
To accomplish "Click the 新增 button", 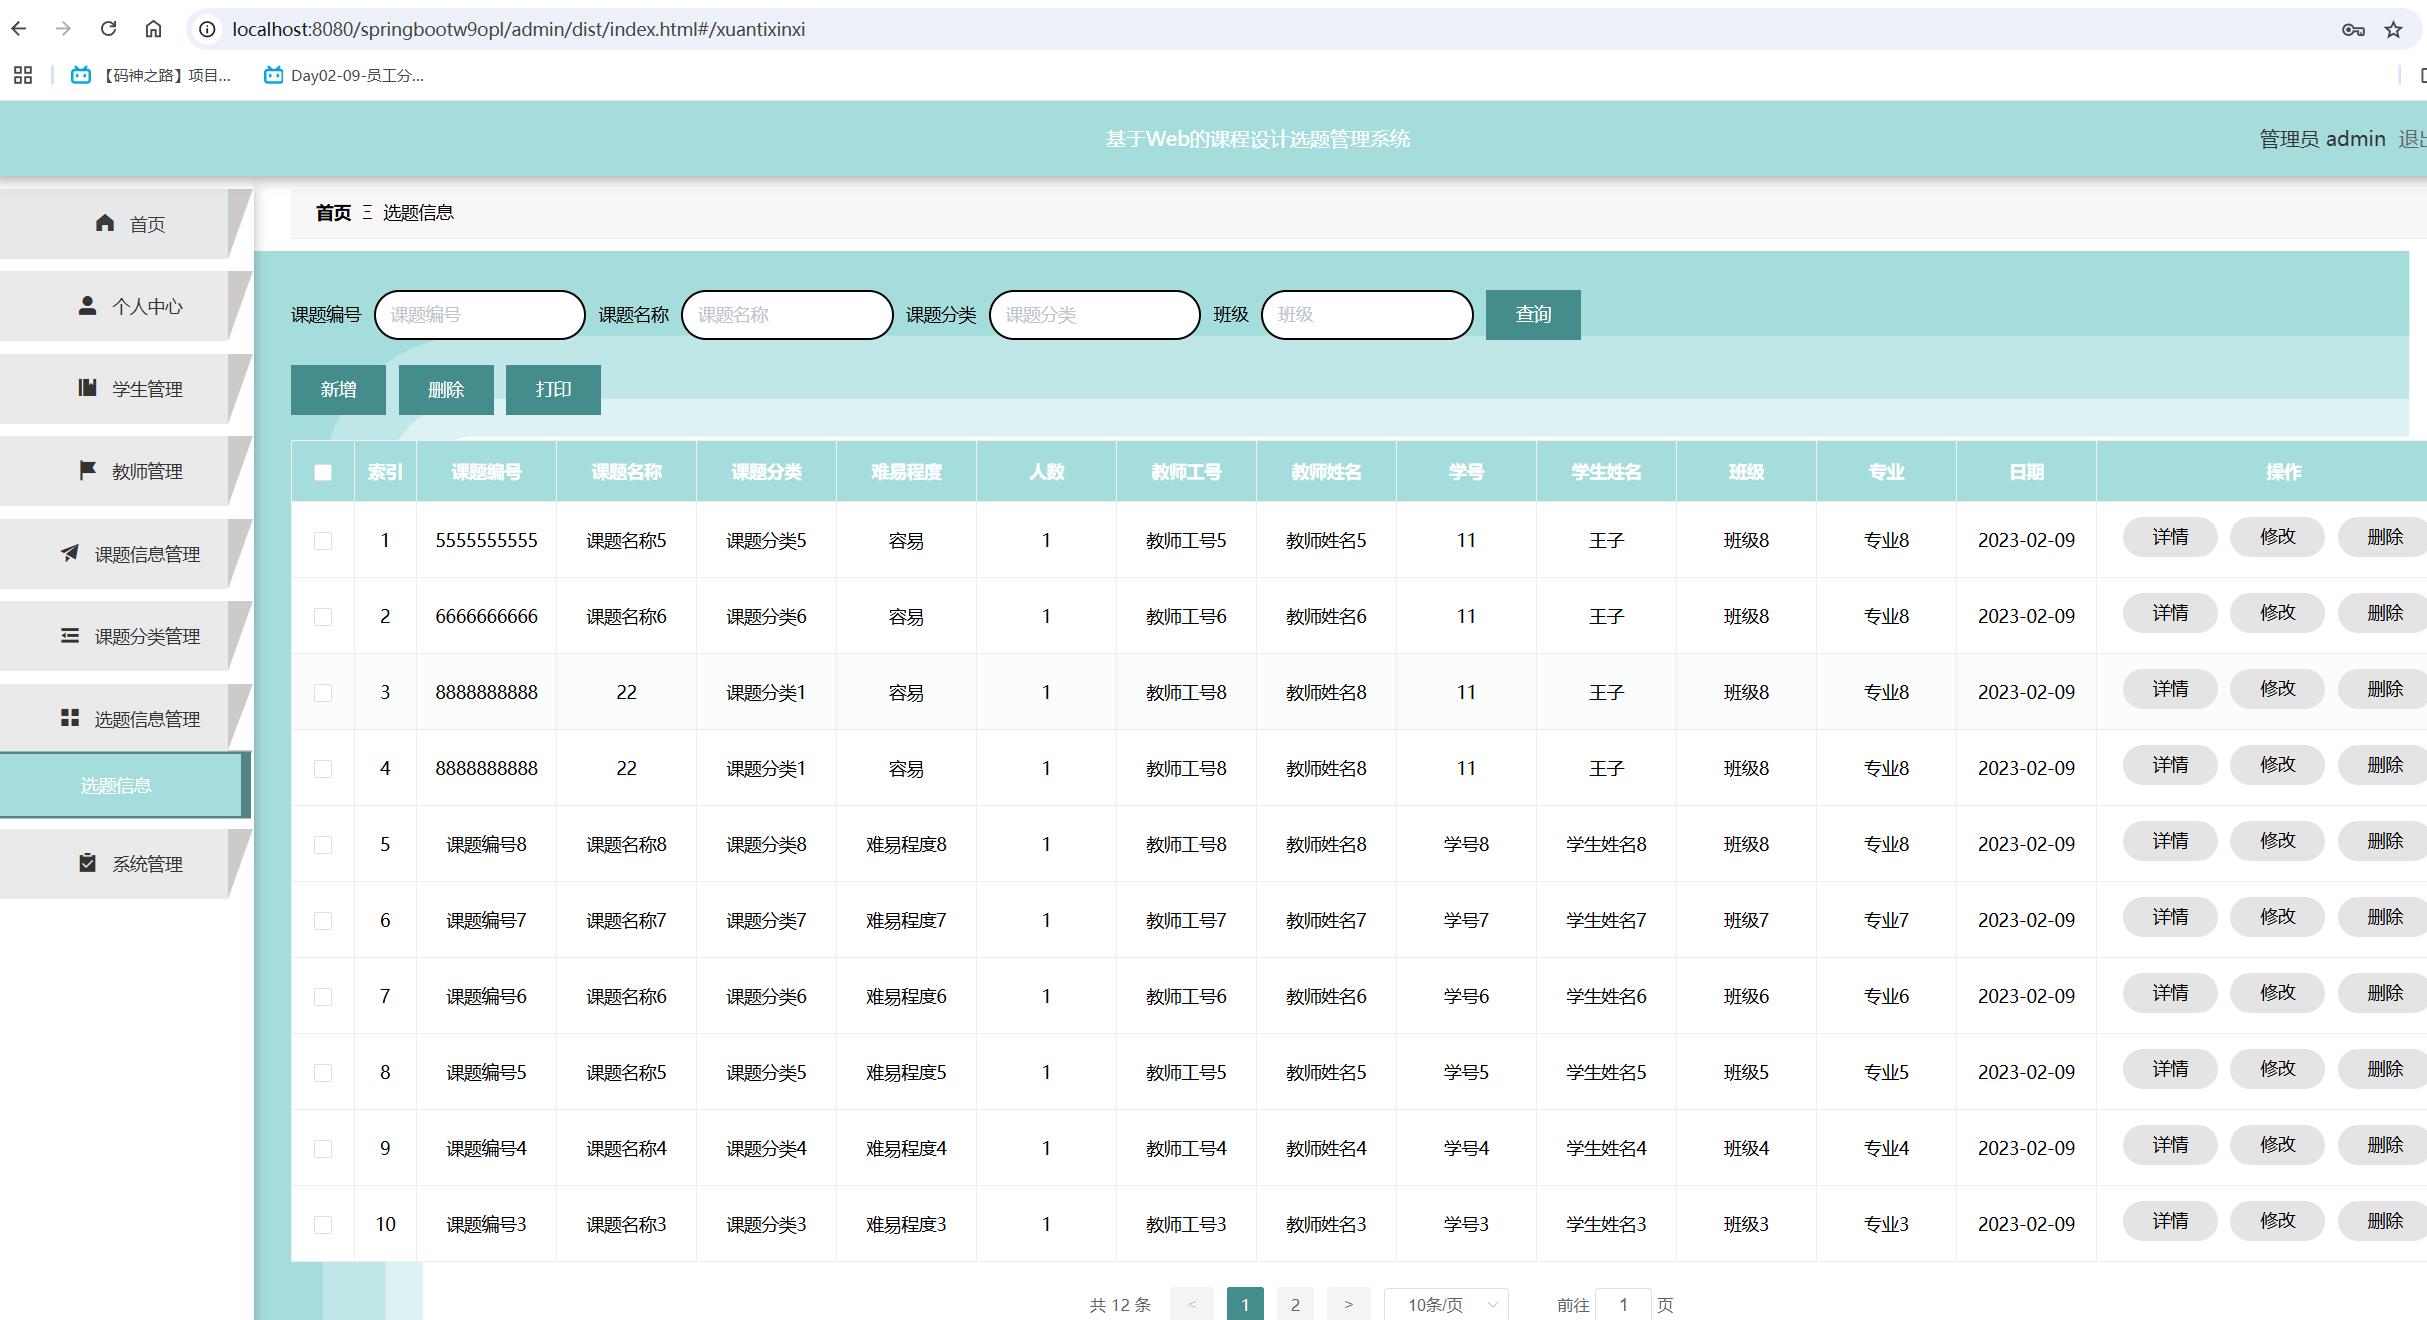I will 338,390.
